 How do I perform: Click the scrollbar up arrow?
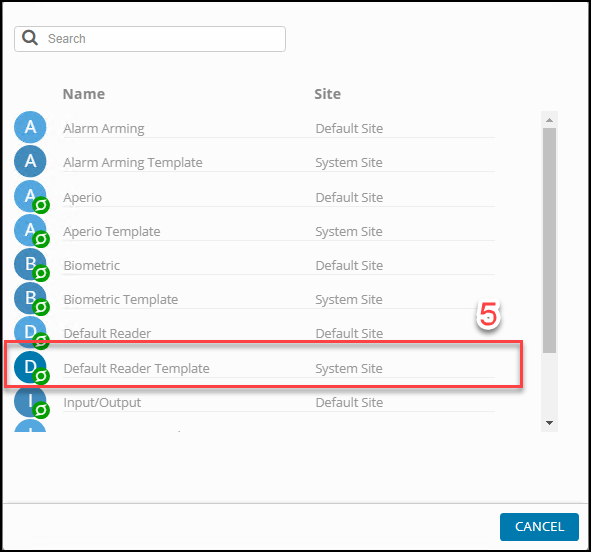click(x=549, y=120)
